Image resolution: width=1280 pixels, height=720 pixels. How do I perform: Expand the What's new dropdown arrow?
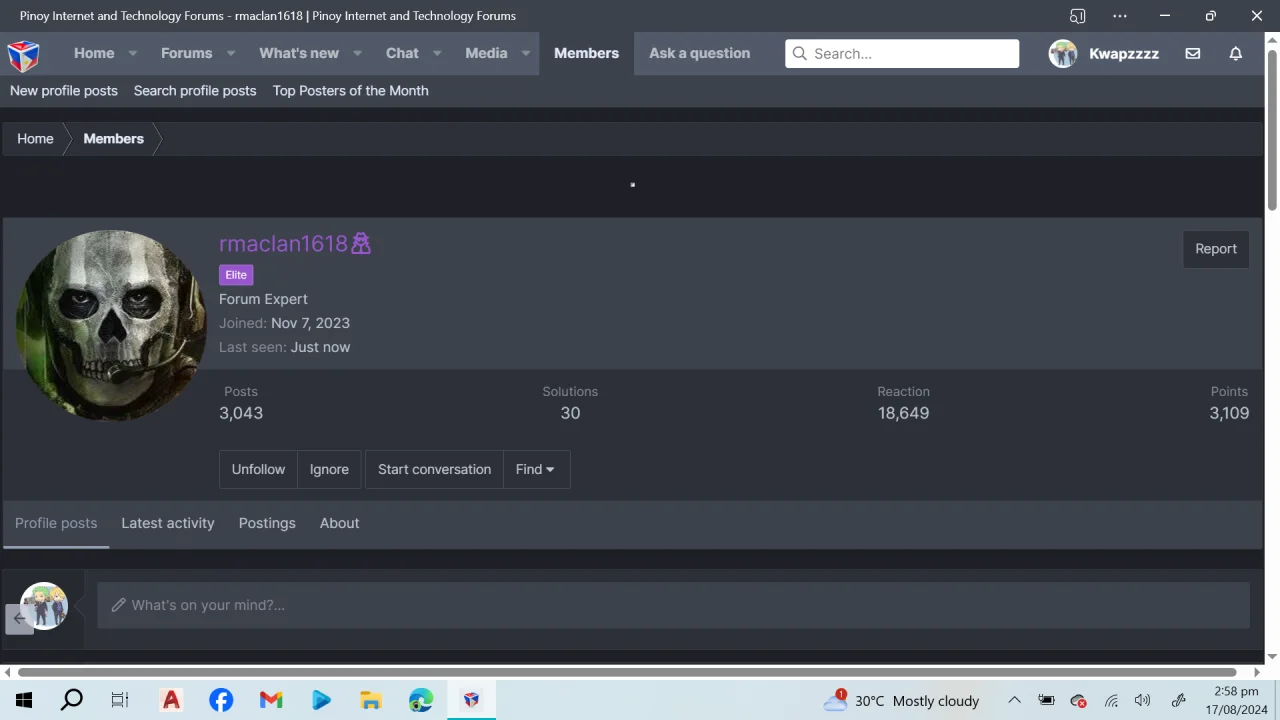click(x=357, y=54)
